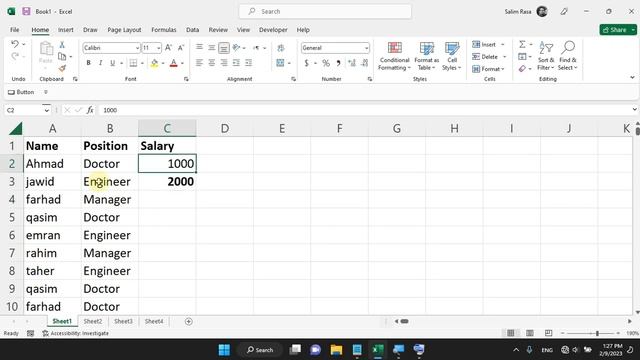Image resolution: width=640 pixels, height=360 pixels.
Task: Click the Wrap Text icon
Action: pyautogui.click(x=281, y=48)
